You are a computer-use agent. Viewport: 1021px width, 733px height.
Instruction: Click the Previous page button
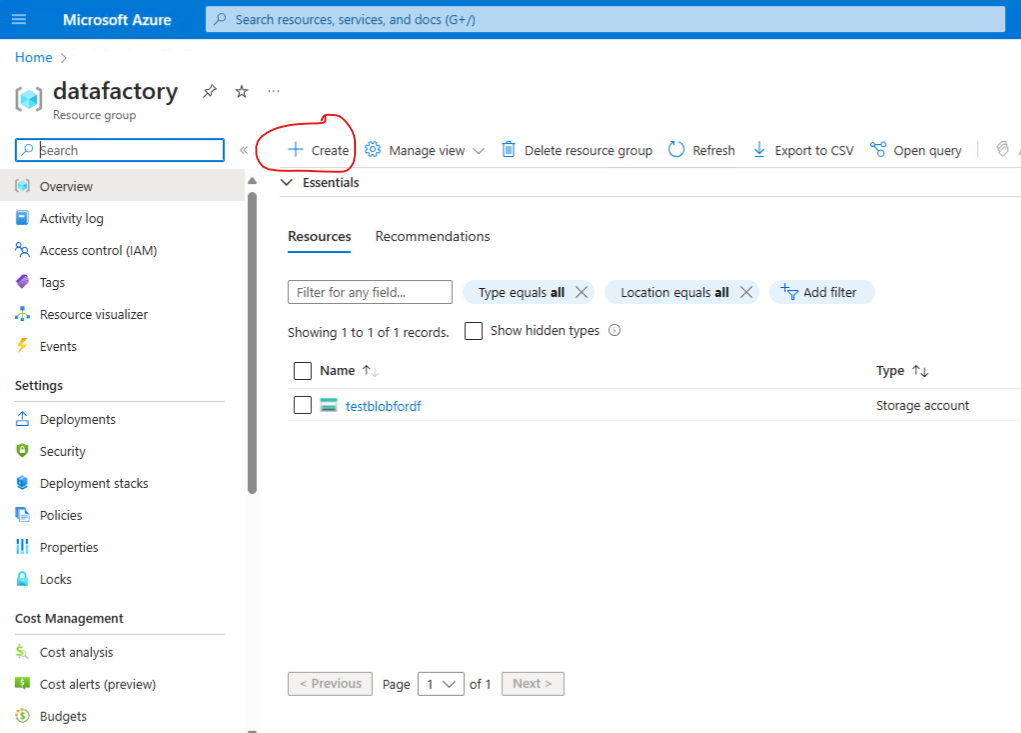coord(330,684)
